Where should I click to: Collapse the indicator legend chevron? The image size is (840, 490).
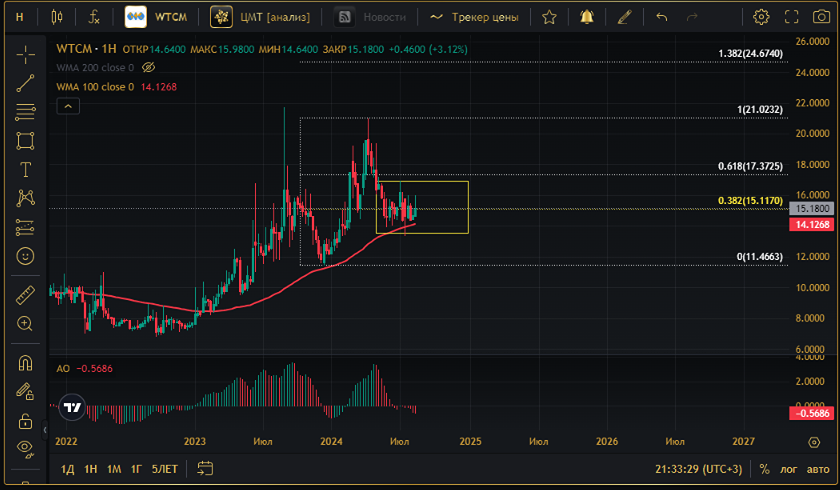coord(67,106)
